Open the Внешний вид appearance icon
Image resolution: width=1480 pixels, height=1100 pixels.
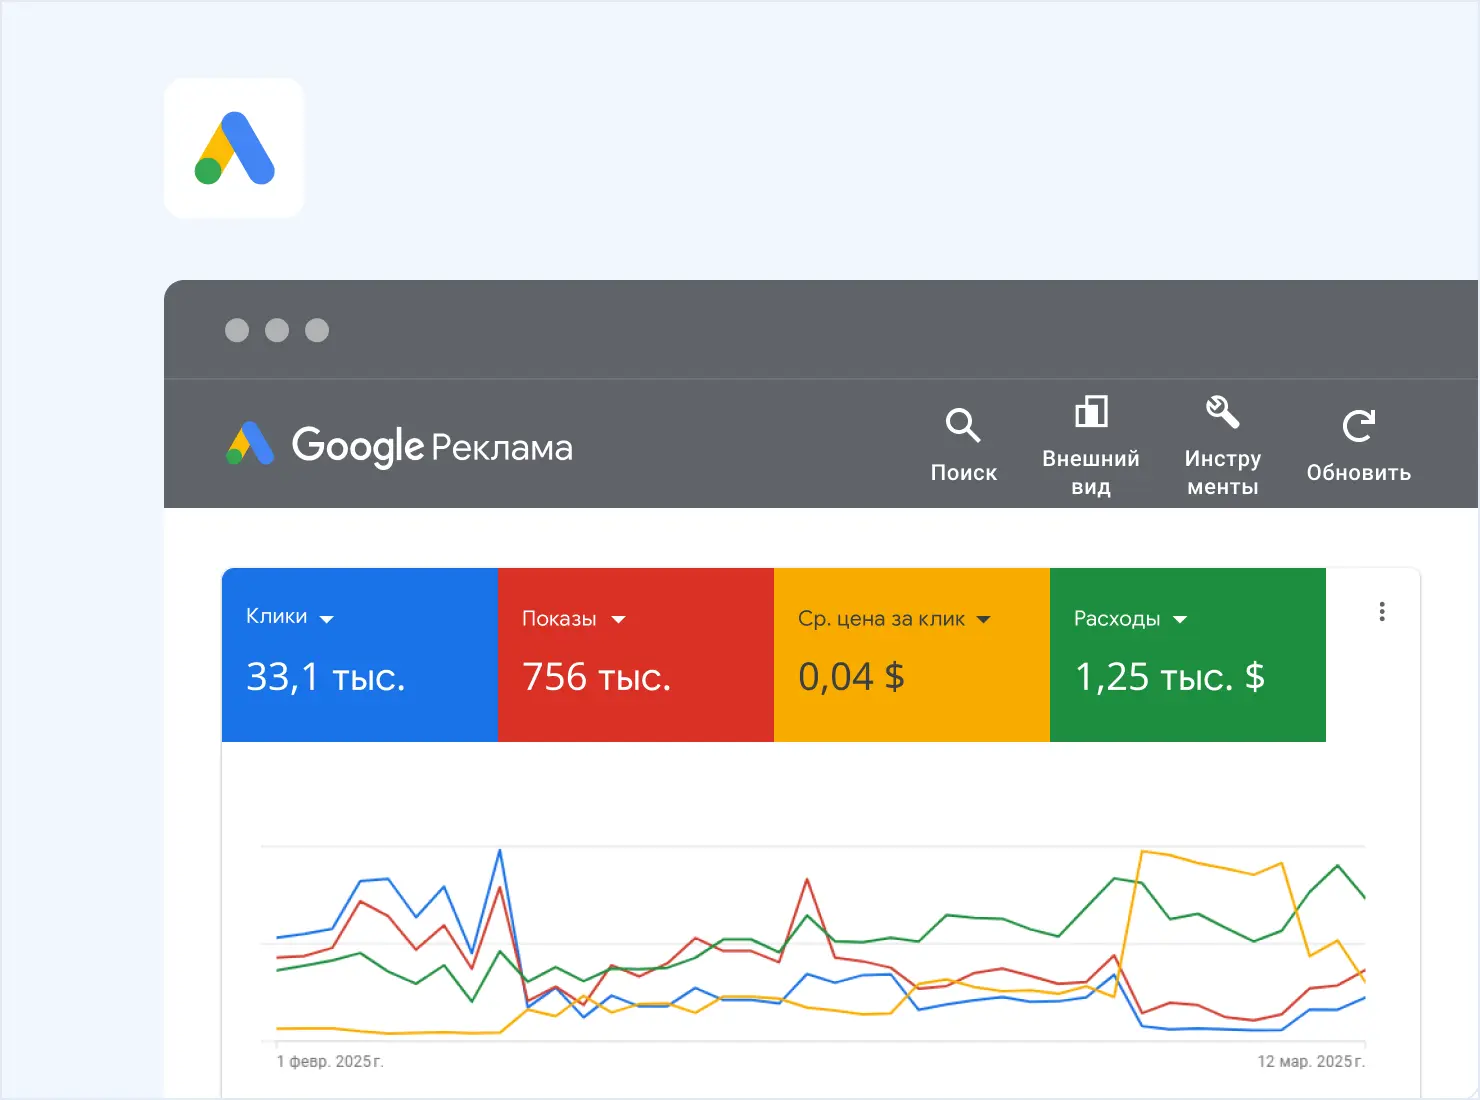click(x=1090, y=412)
